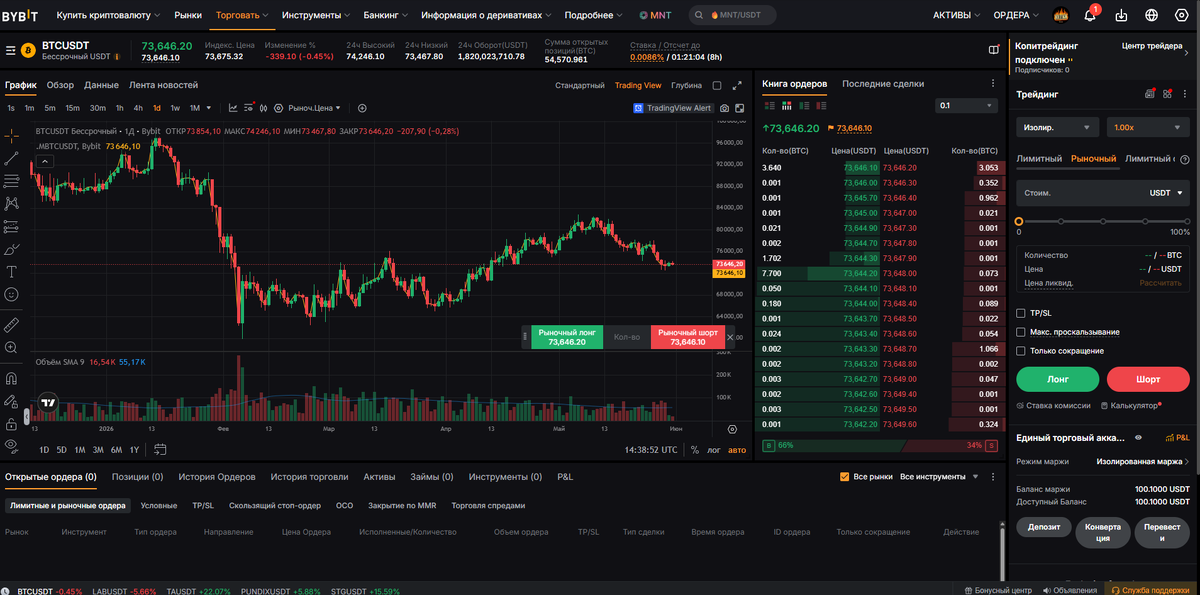Uncheck the Все рынки checkbox
Screen dimensions: 1200x595
[845, 477]
